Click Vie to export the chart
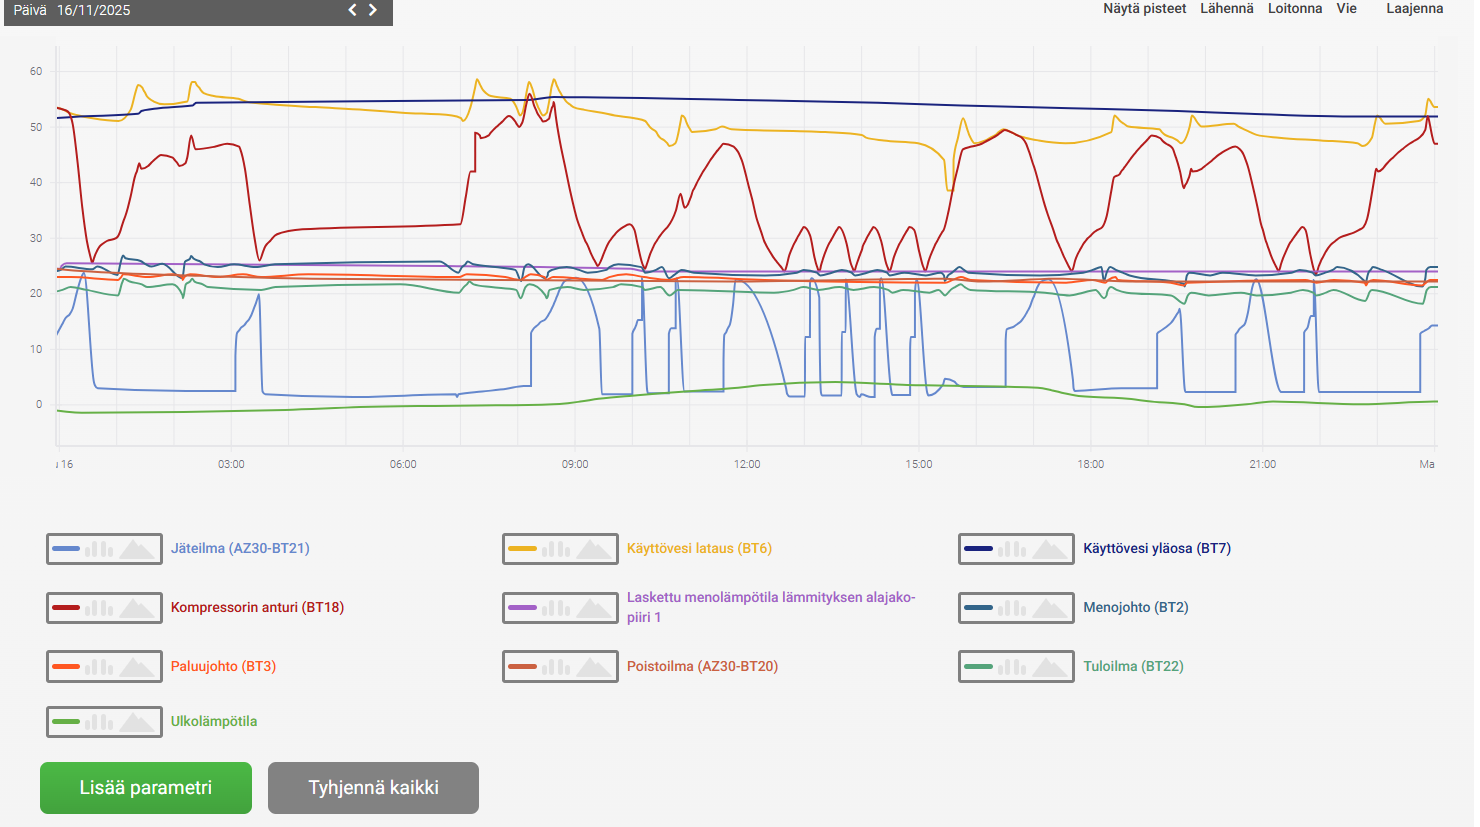 click(1346, 9)
